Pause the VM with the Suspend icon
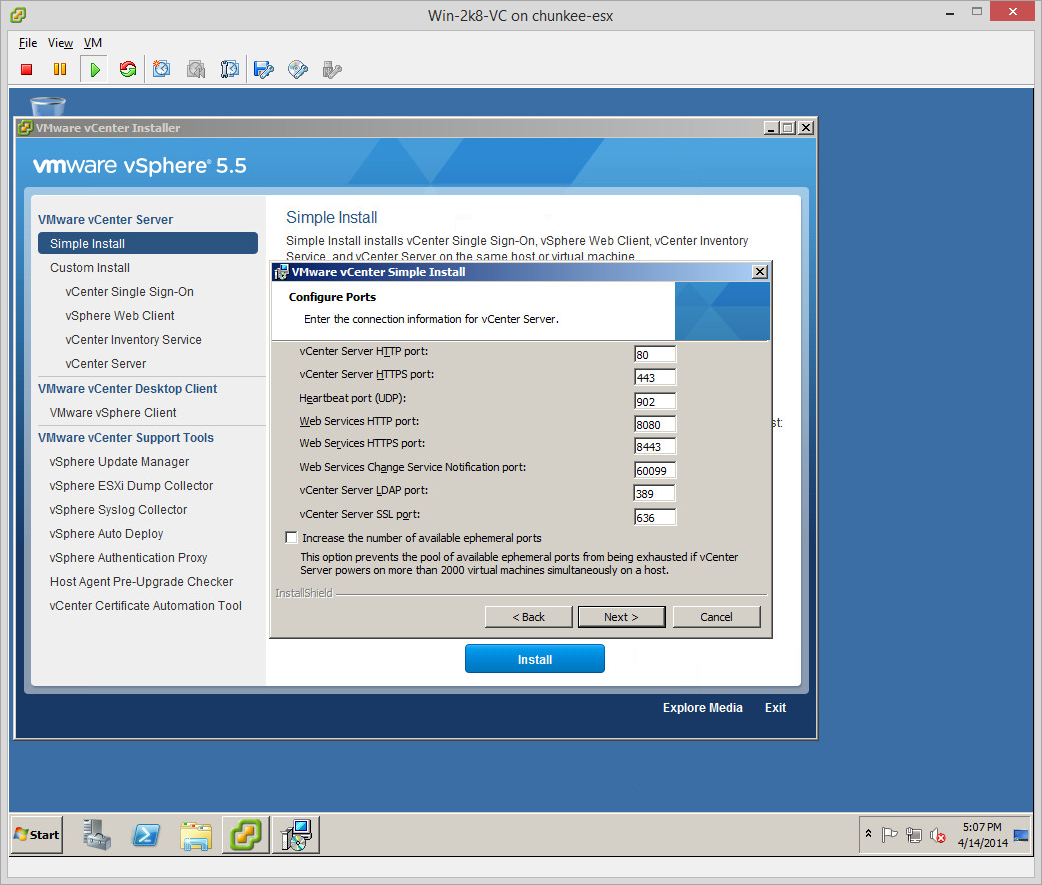The image size is (1042, 885). pos(60,69)
